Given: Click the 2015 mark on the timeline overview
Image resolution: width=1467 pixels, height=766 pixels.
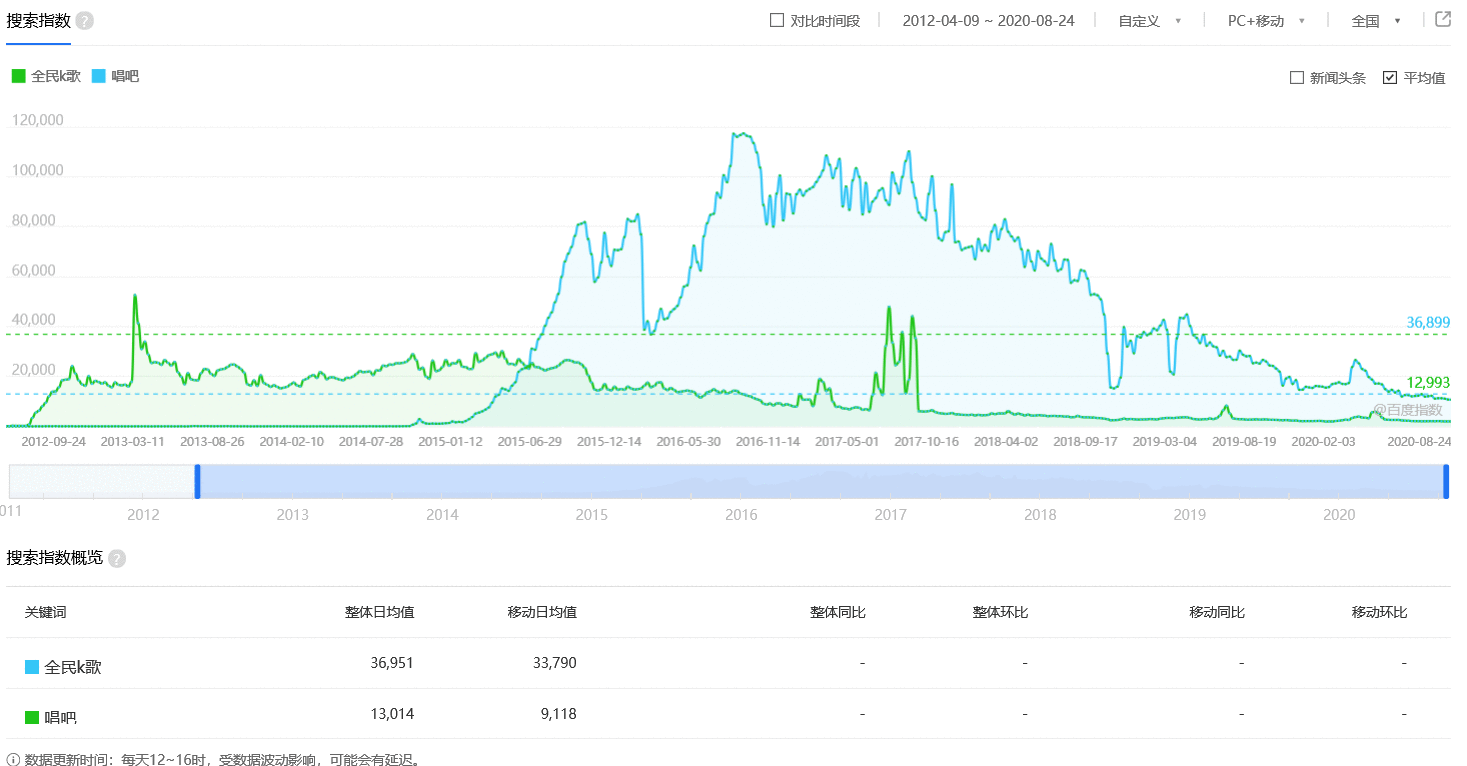Looking at the screenshot, I should pos(592,515).
